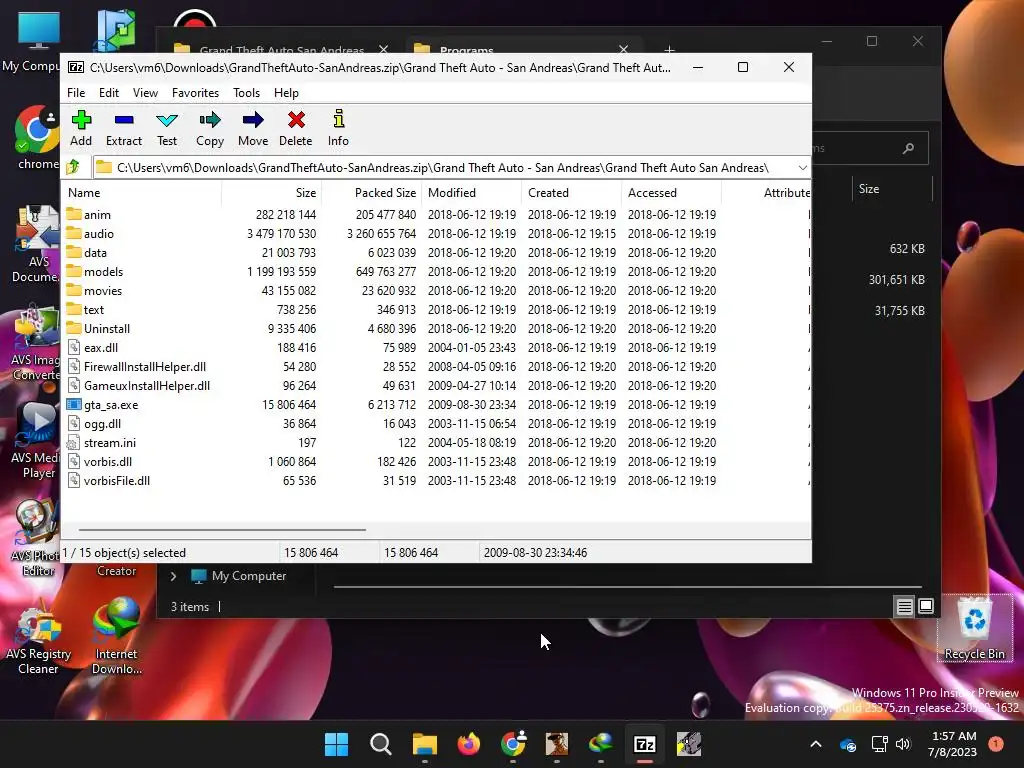1024x768 pixels.
Task: Click the volume tray icon
Action: click(x=903, y=744)
